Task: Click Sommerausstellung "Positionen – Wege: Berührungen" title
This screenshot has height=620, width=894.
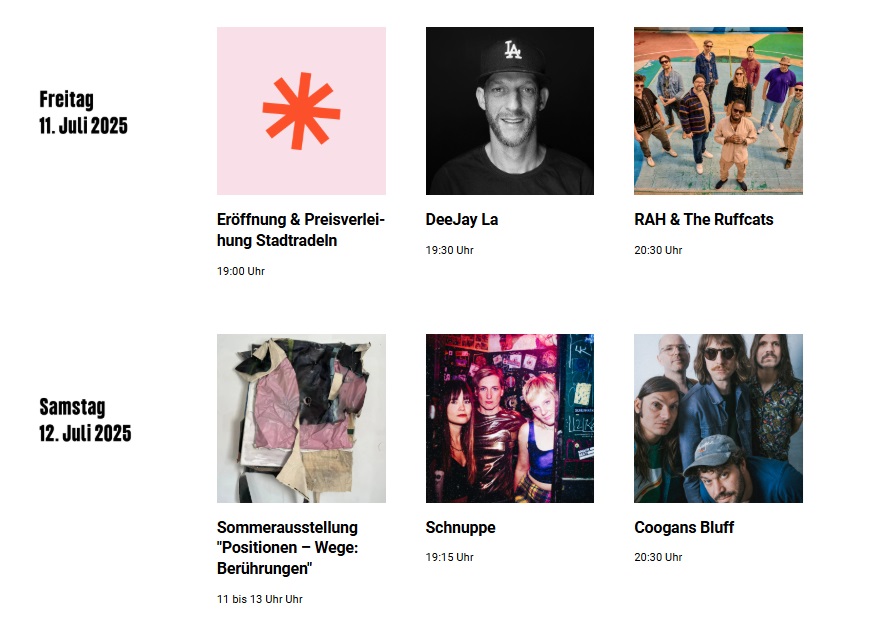Action: (287, 548)
